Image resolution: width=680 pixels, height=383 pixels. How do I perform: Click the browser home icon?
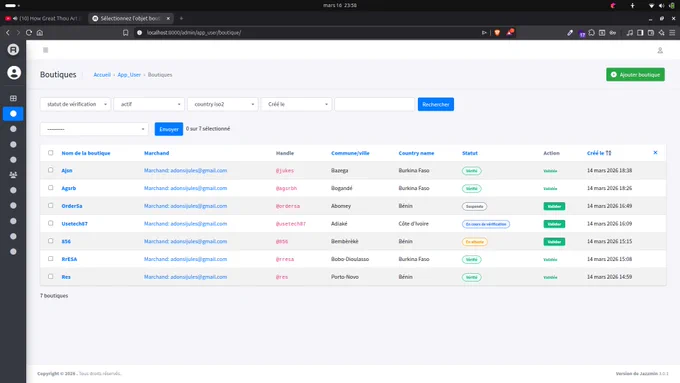pos(40,33)
